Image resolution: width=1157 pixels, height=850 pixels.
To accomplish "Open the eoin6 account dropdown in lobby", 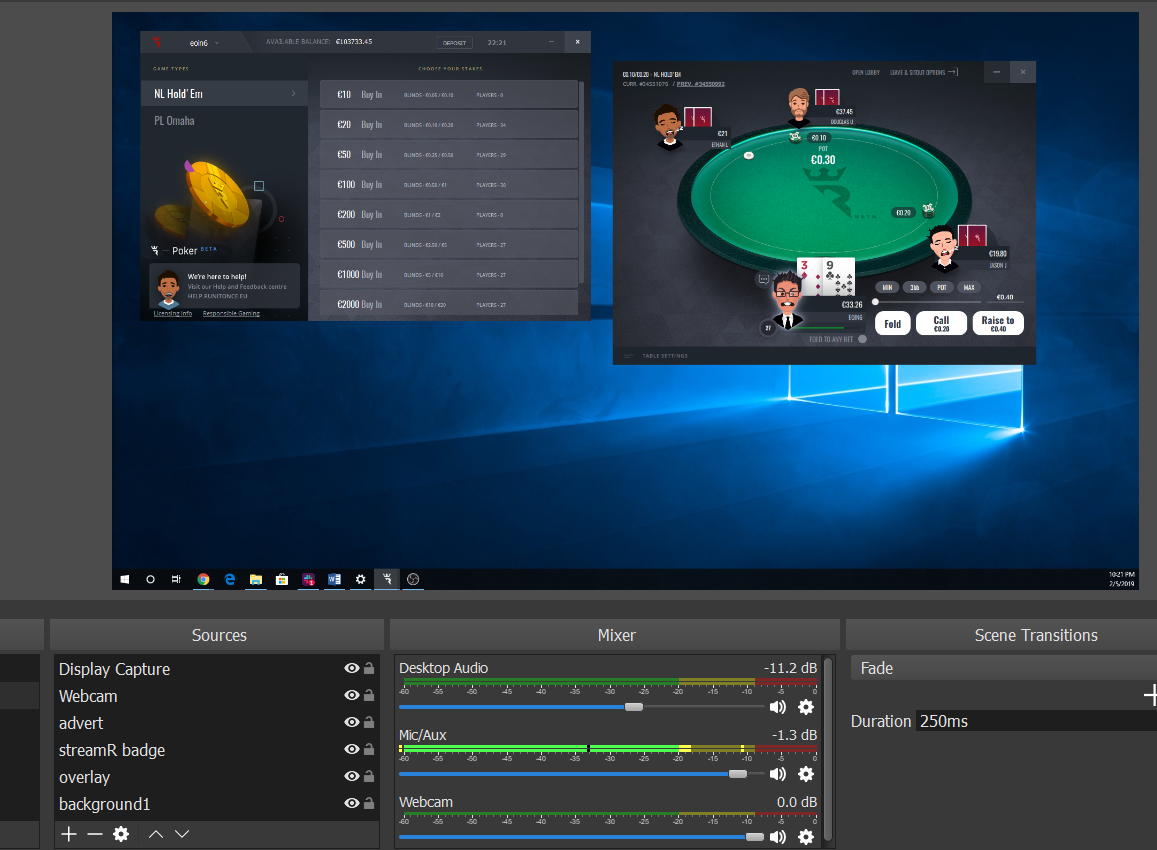I will pyautogui.click(x=204, y=43).
